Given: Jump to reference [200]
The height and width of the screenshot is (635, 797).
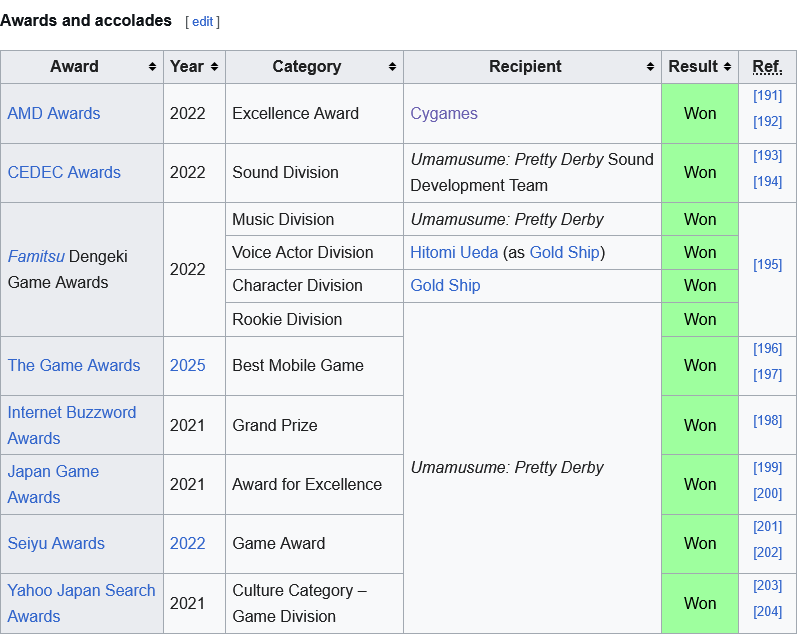Looking at the screenshot, I should pos(768,493).
